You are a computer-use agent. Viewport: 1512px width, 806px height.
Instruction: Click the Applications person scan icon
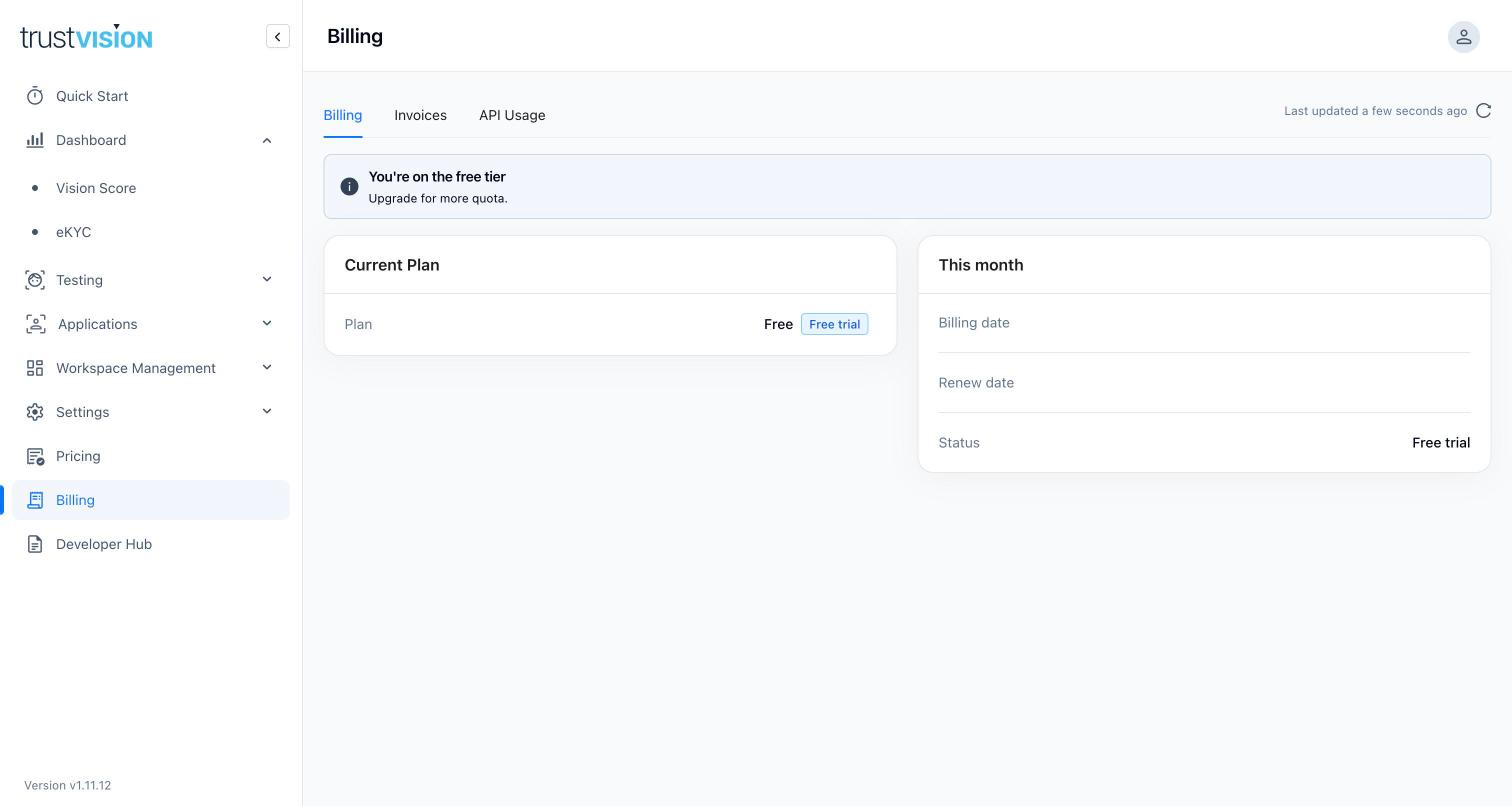pos(35,324)
